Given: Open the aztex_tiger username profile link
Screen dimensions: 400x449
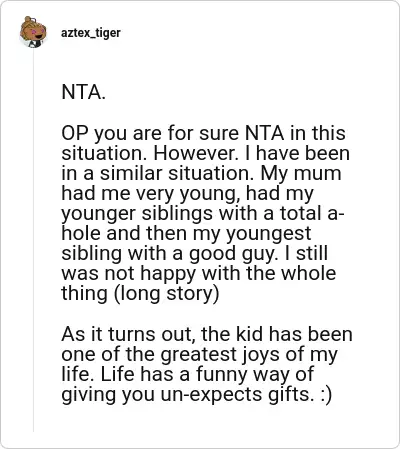Looking at the screenshot, I should pos(91,33).
